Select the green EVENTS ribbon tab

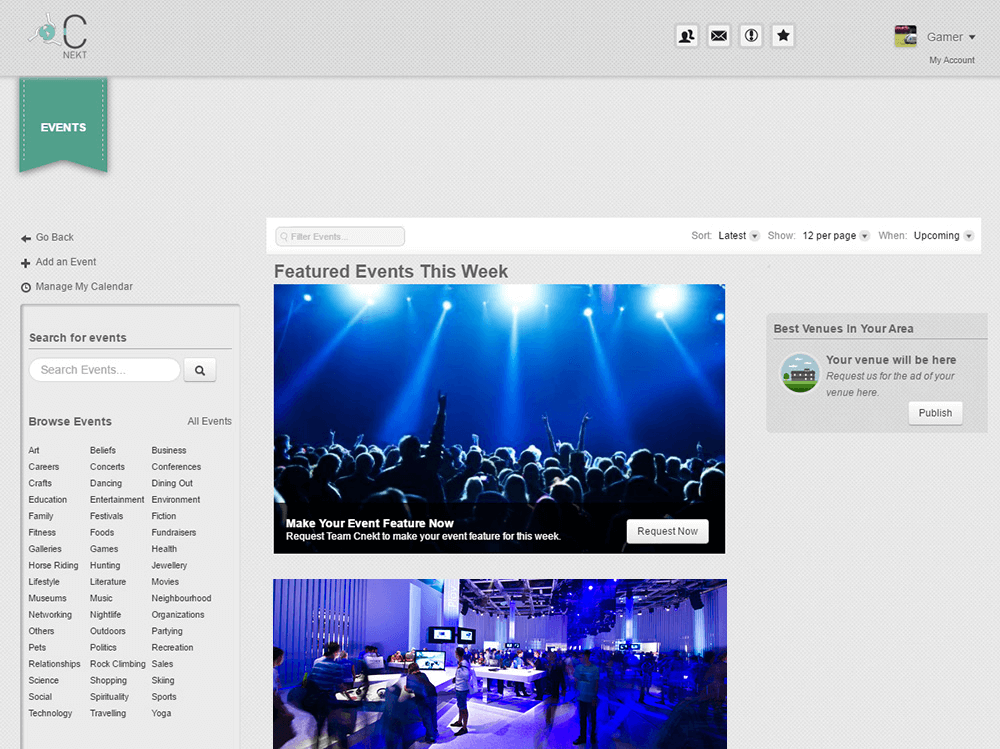[x=63, y=127]
